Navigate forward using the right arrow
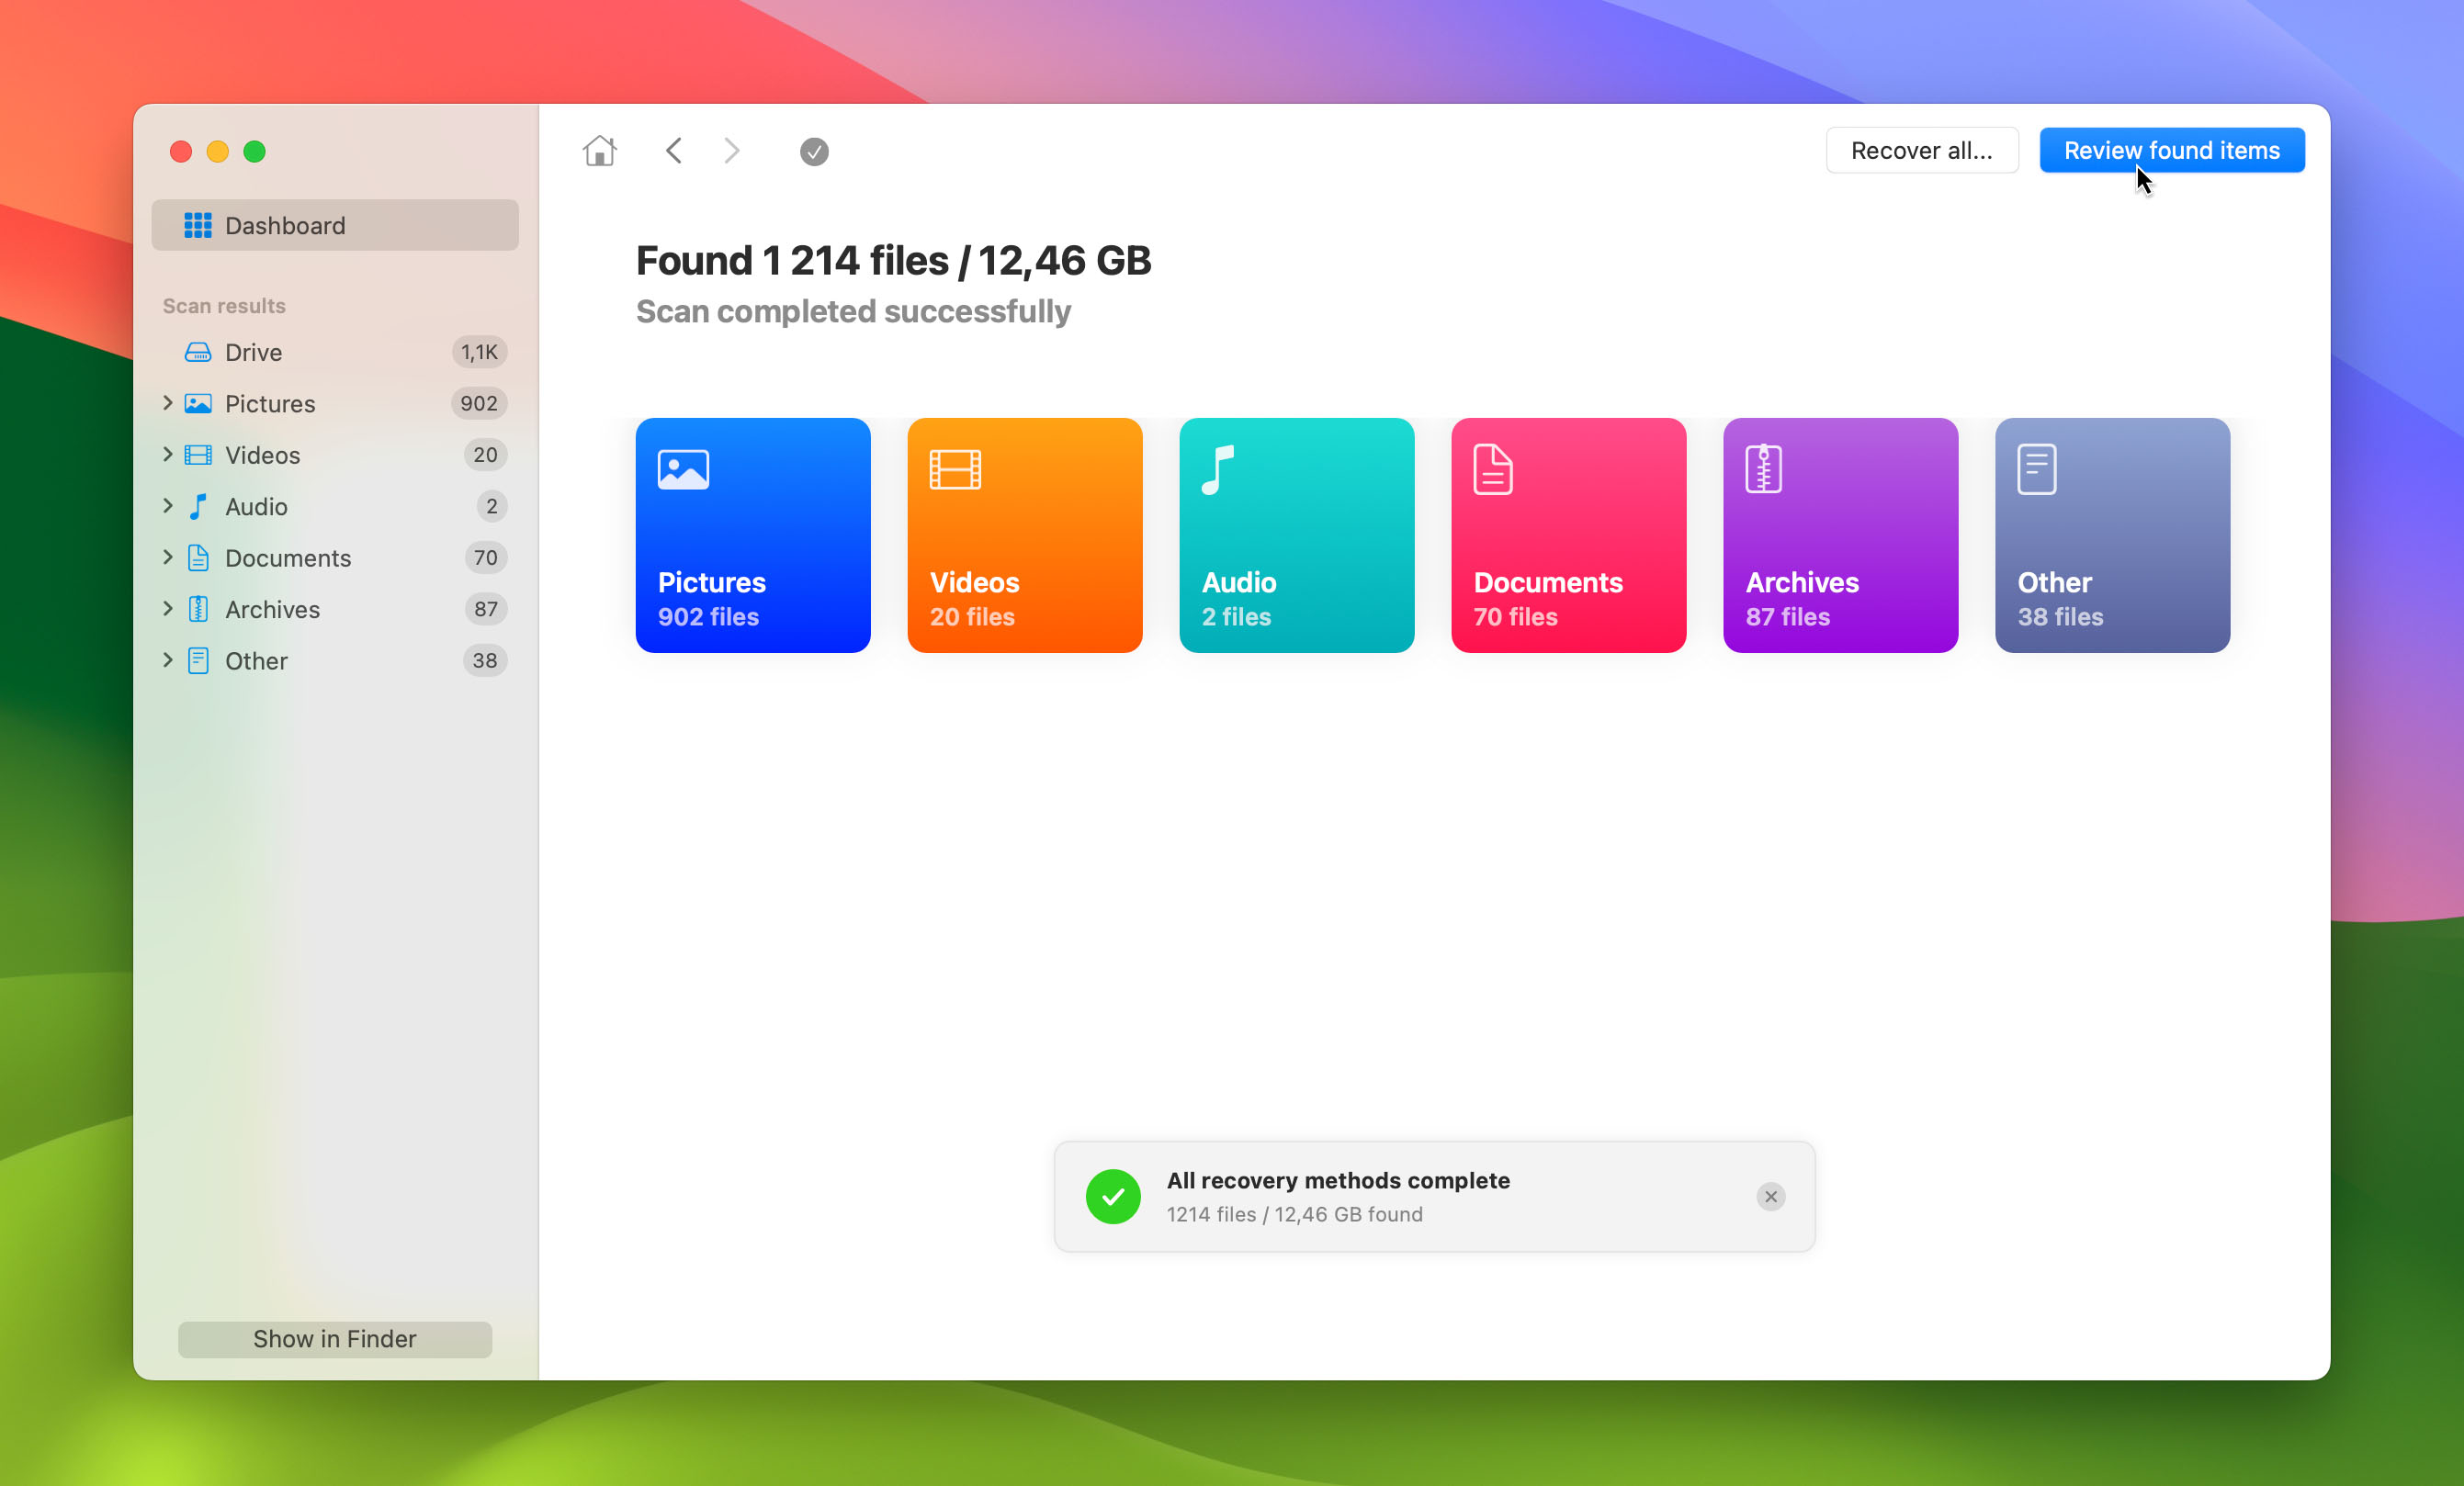This screenshot has height=1486, width=2464. pos(730,152)
